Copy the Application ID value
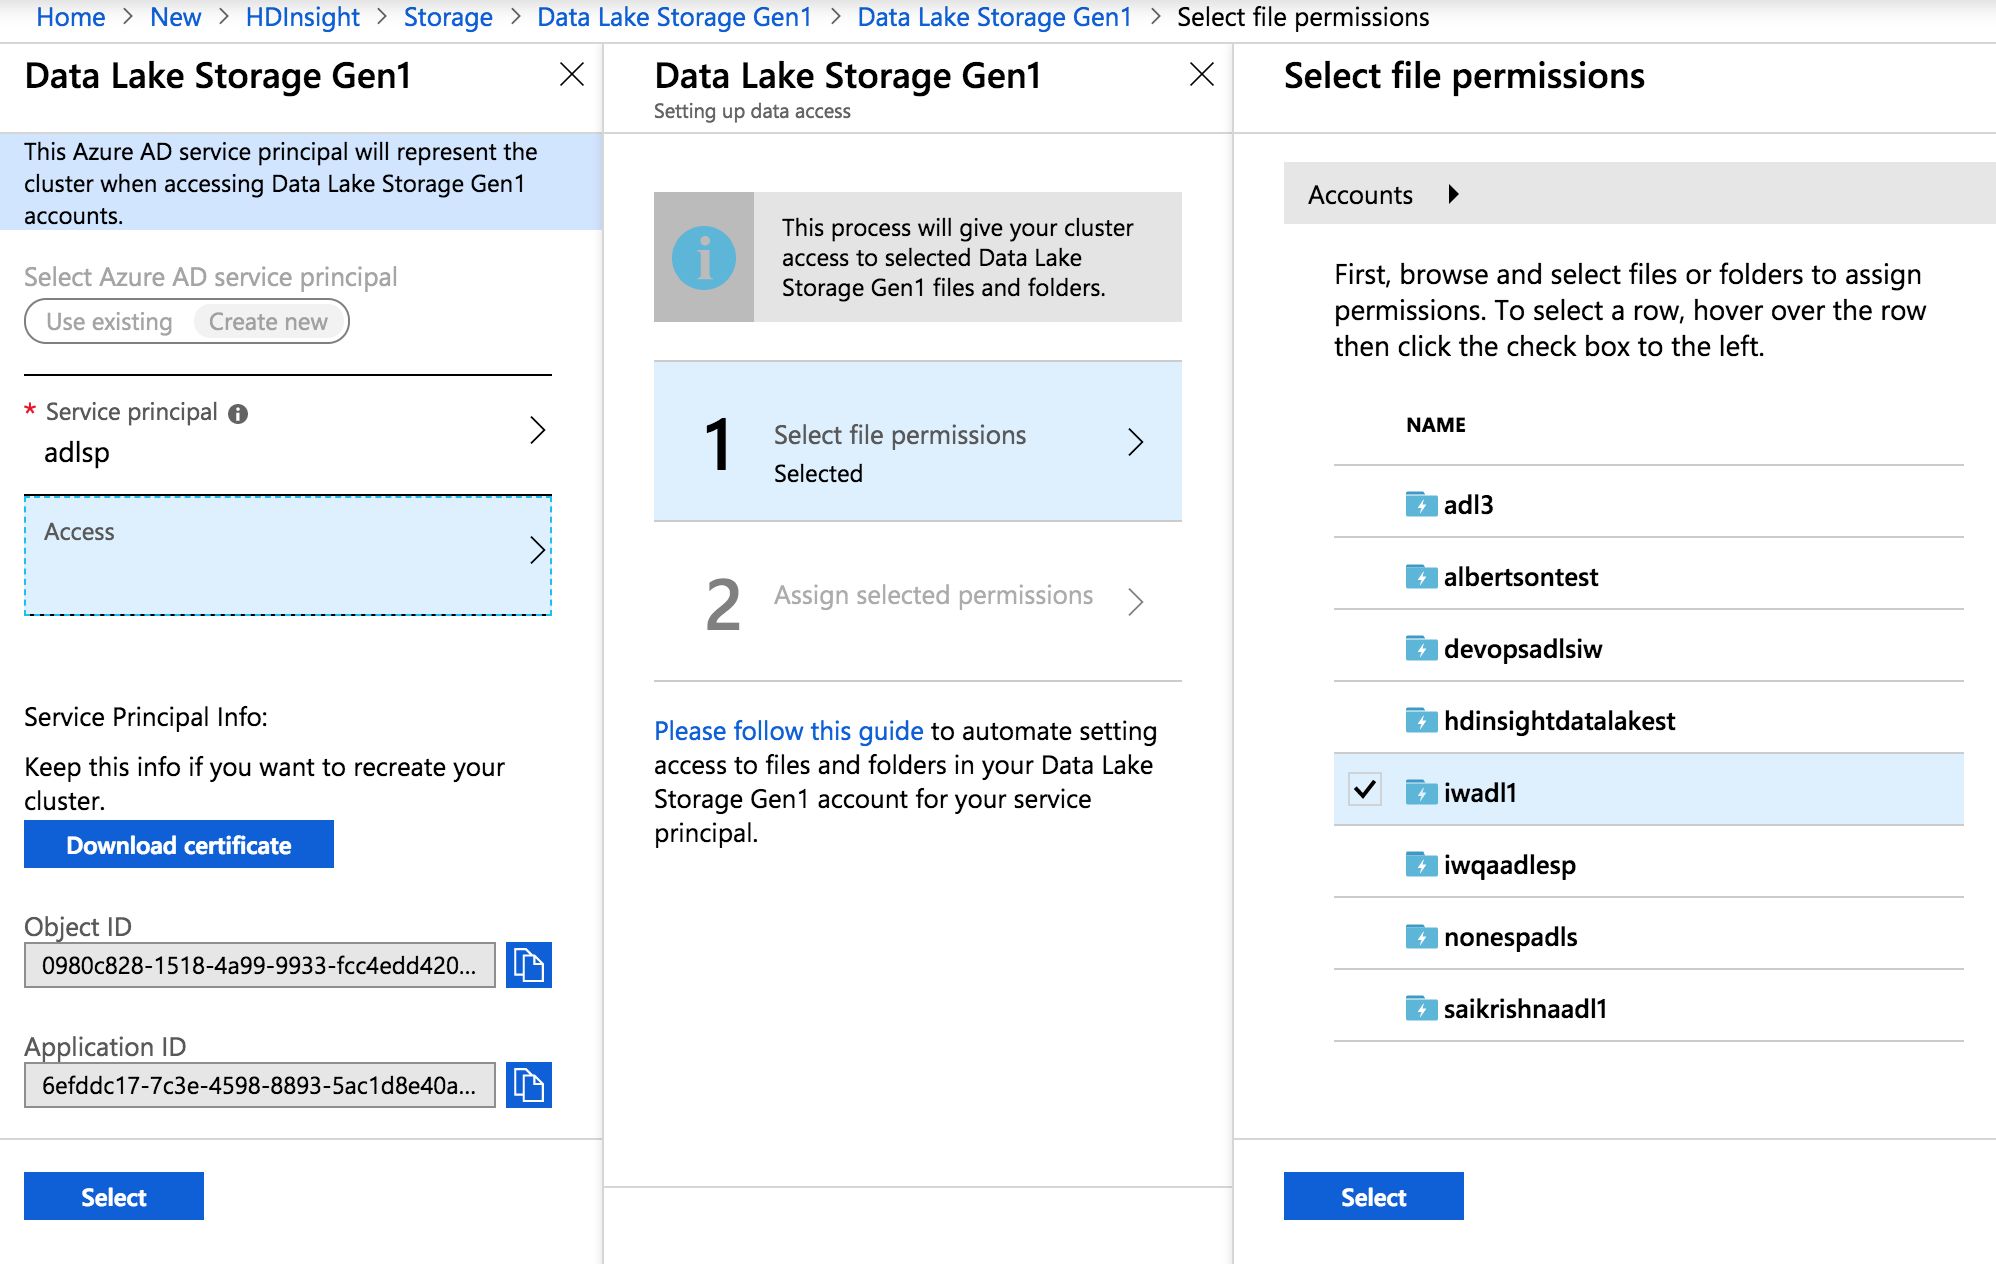 528,1085
